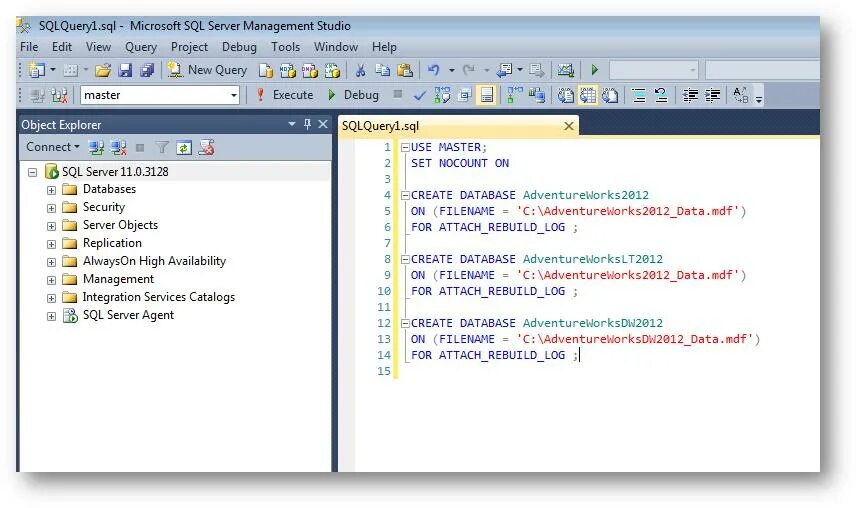
Task: Open the Undo history dropdown arrow
Action: (451, 70)
